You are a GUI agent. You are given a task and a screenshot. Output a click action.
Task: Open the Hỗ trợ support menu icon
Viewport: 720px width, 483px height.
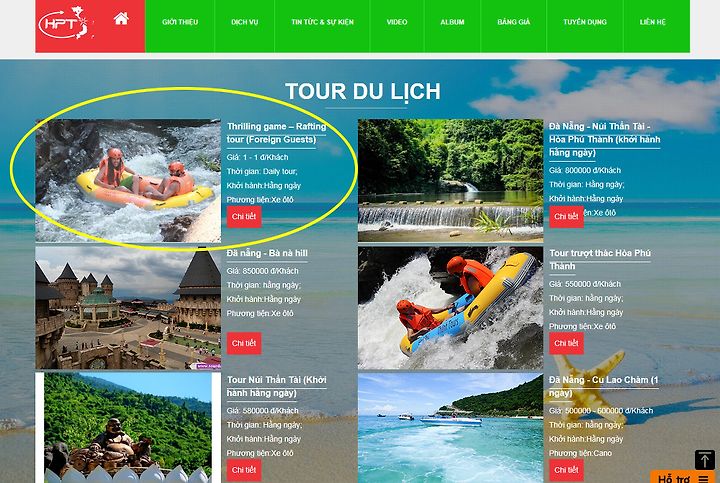coord(703,479)
